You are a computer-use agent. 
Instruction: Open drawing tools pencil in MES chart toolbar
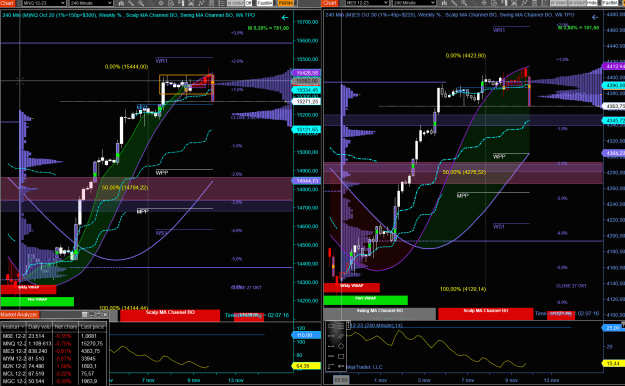[454, 3]
